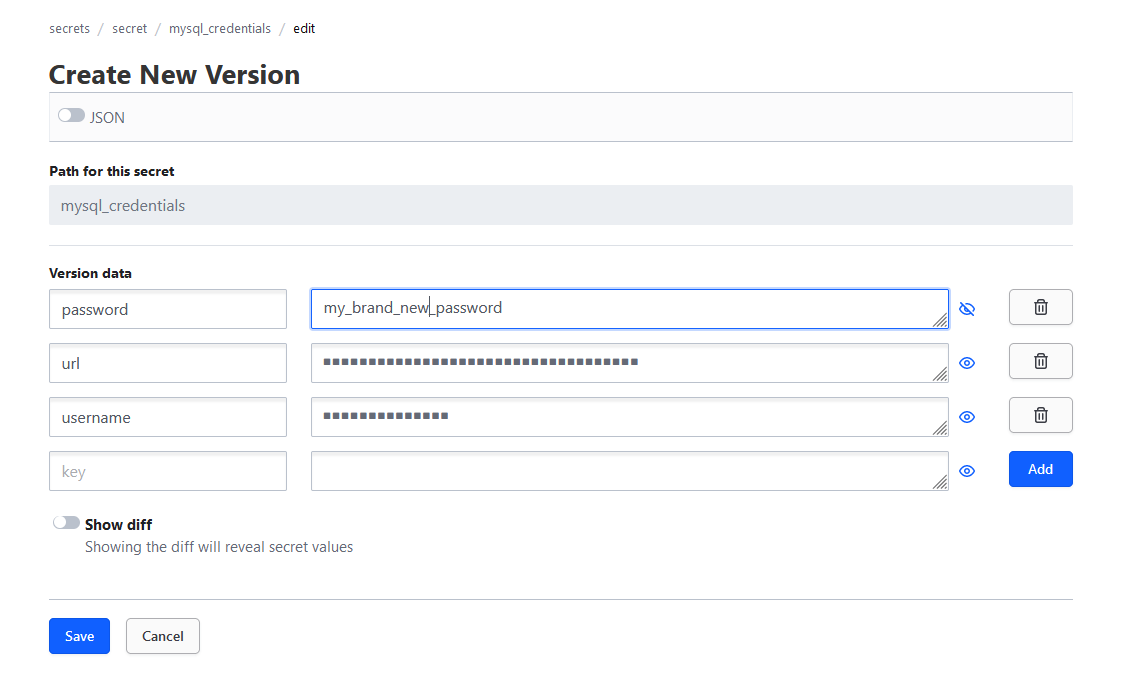The width and height of the screenshot is (1146, 687).
Task: Click the secret breadcrumb link
Action: coord(129,28)
